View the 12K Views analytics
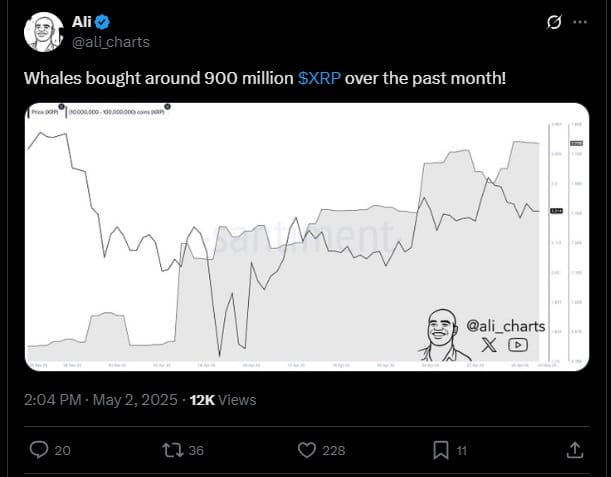This screenshot has width=611, height=477. pos(223,399)
